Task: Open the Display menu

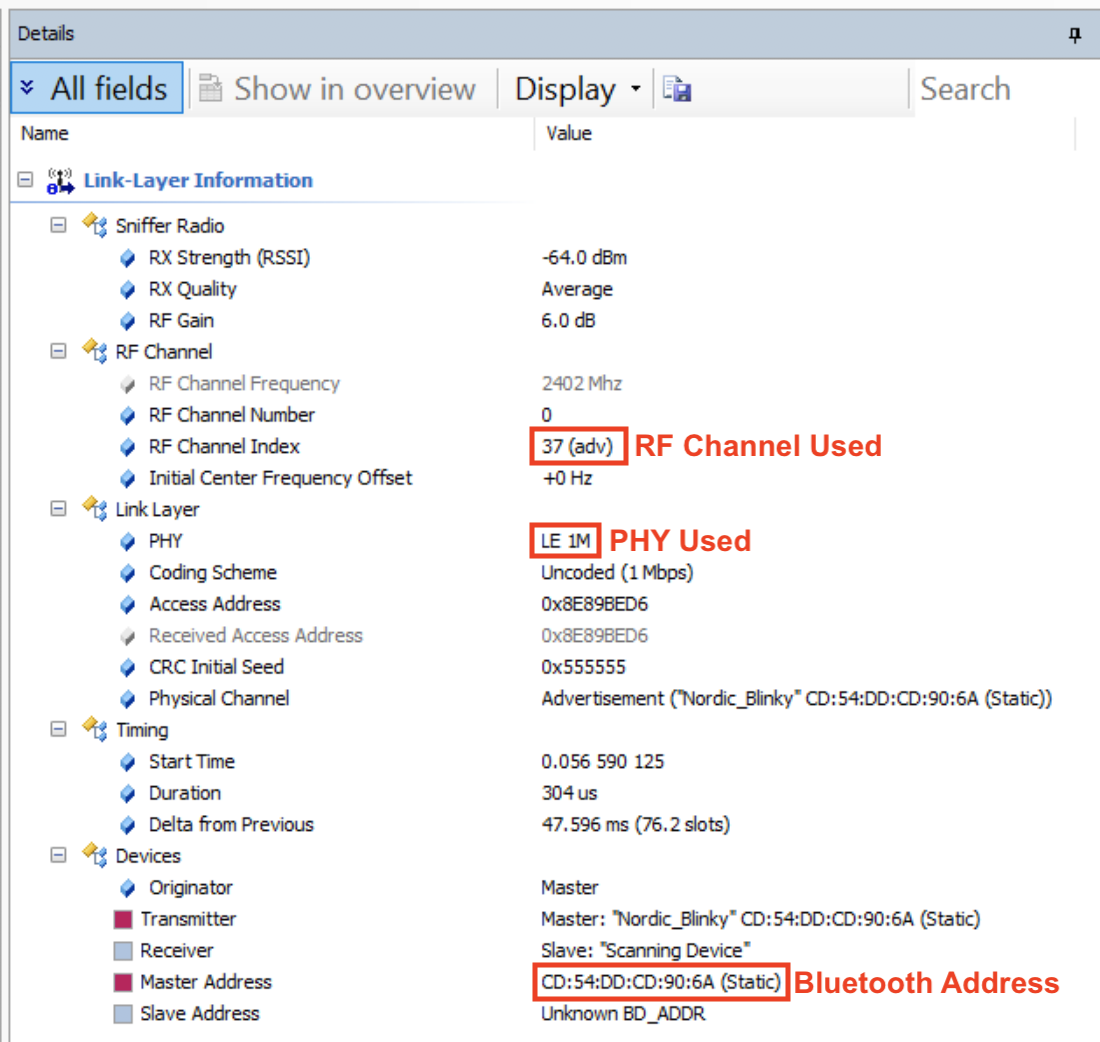Action: (566, 89)
